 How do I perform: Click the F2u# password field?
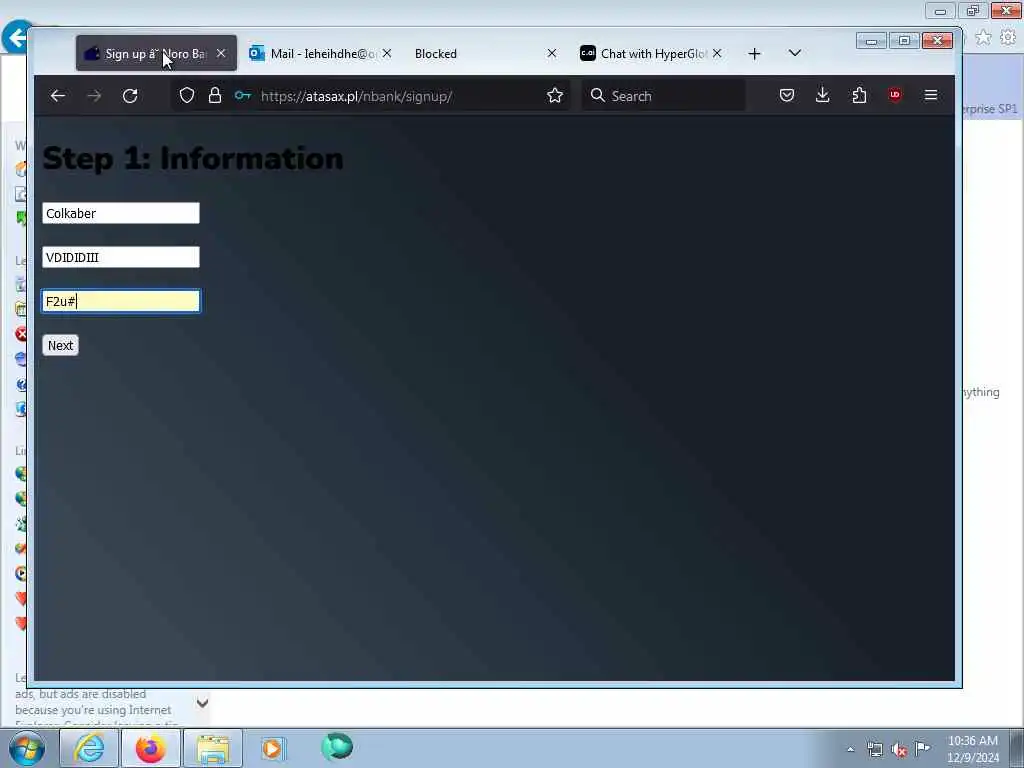(x=121, y=301)
